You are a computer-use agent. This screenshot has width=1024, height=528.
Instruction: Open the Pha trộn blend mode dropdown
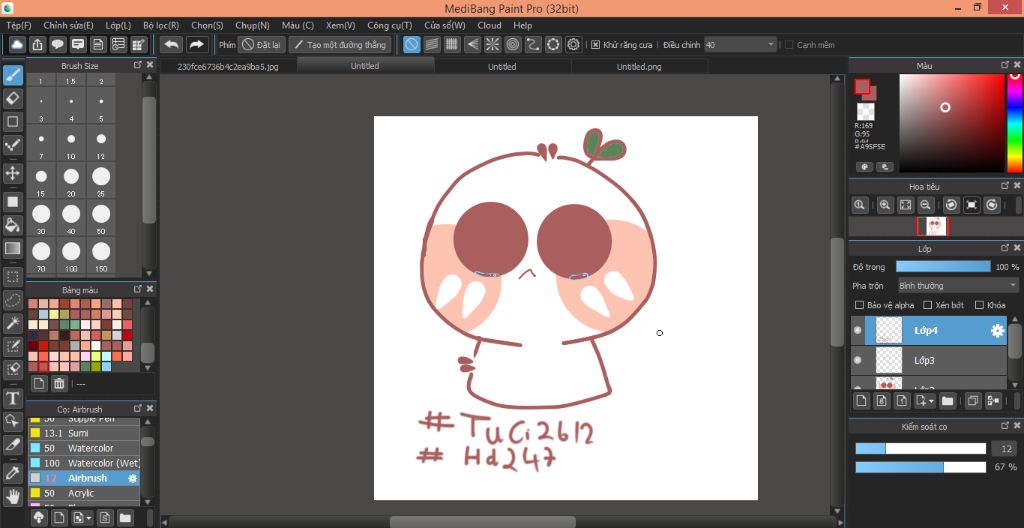click(956, 286)
